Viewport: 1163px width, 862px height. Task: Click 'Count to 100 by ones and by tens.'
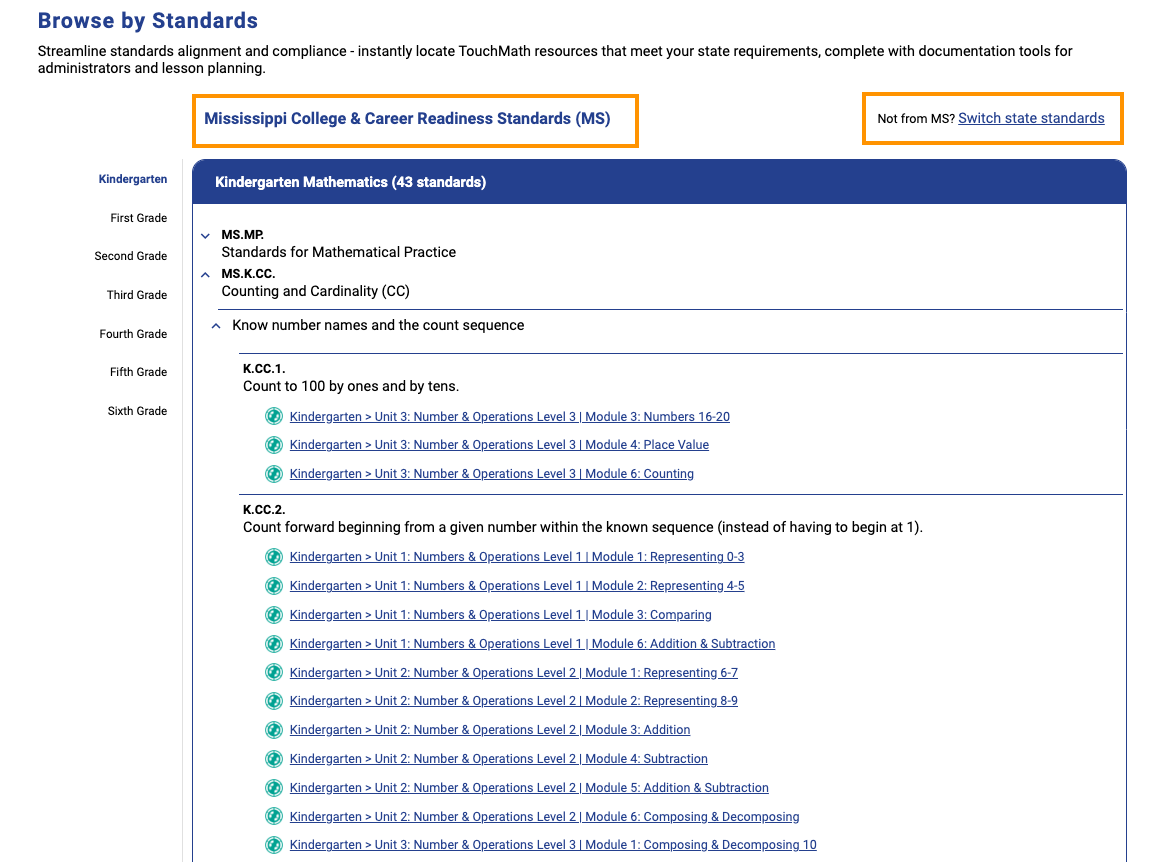tap(351, 386)
